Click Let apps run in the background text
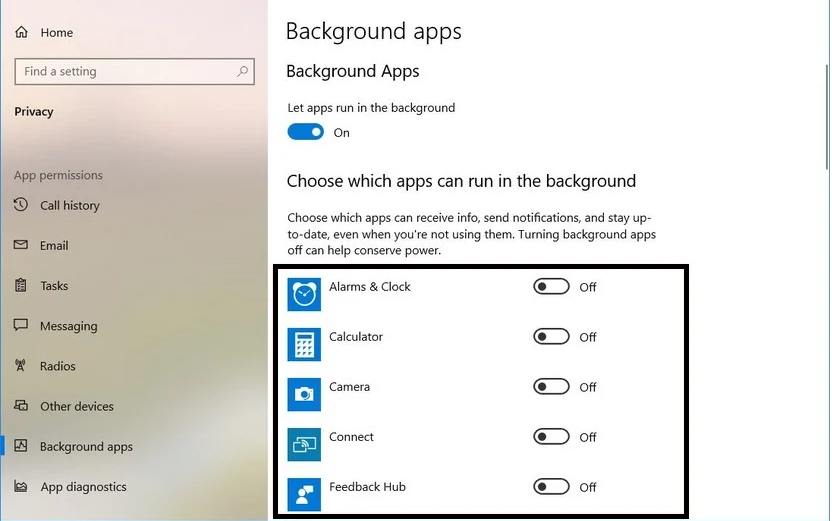The height and width of the screenshot is (521, 832). tap(371, 108)
